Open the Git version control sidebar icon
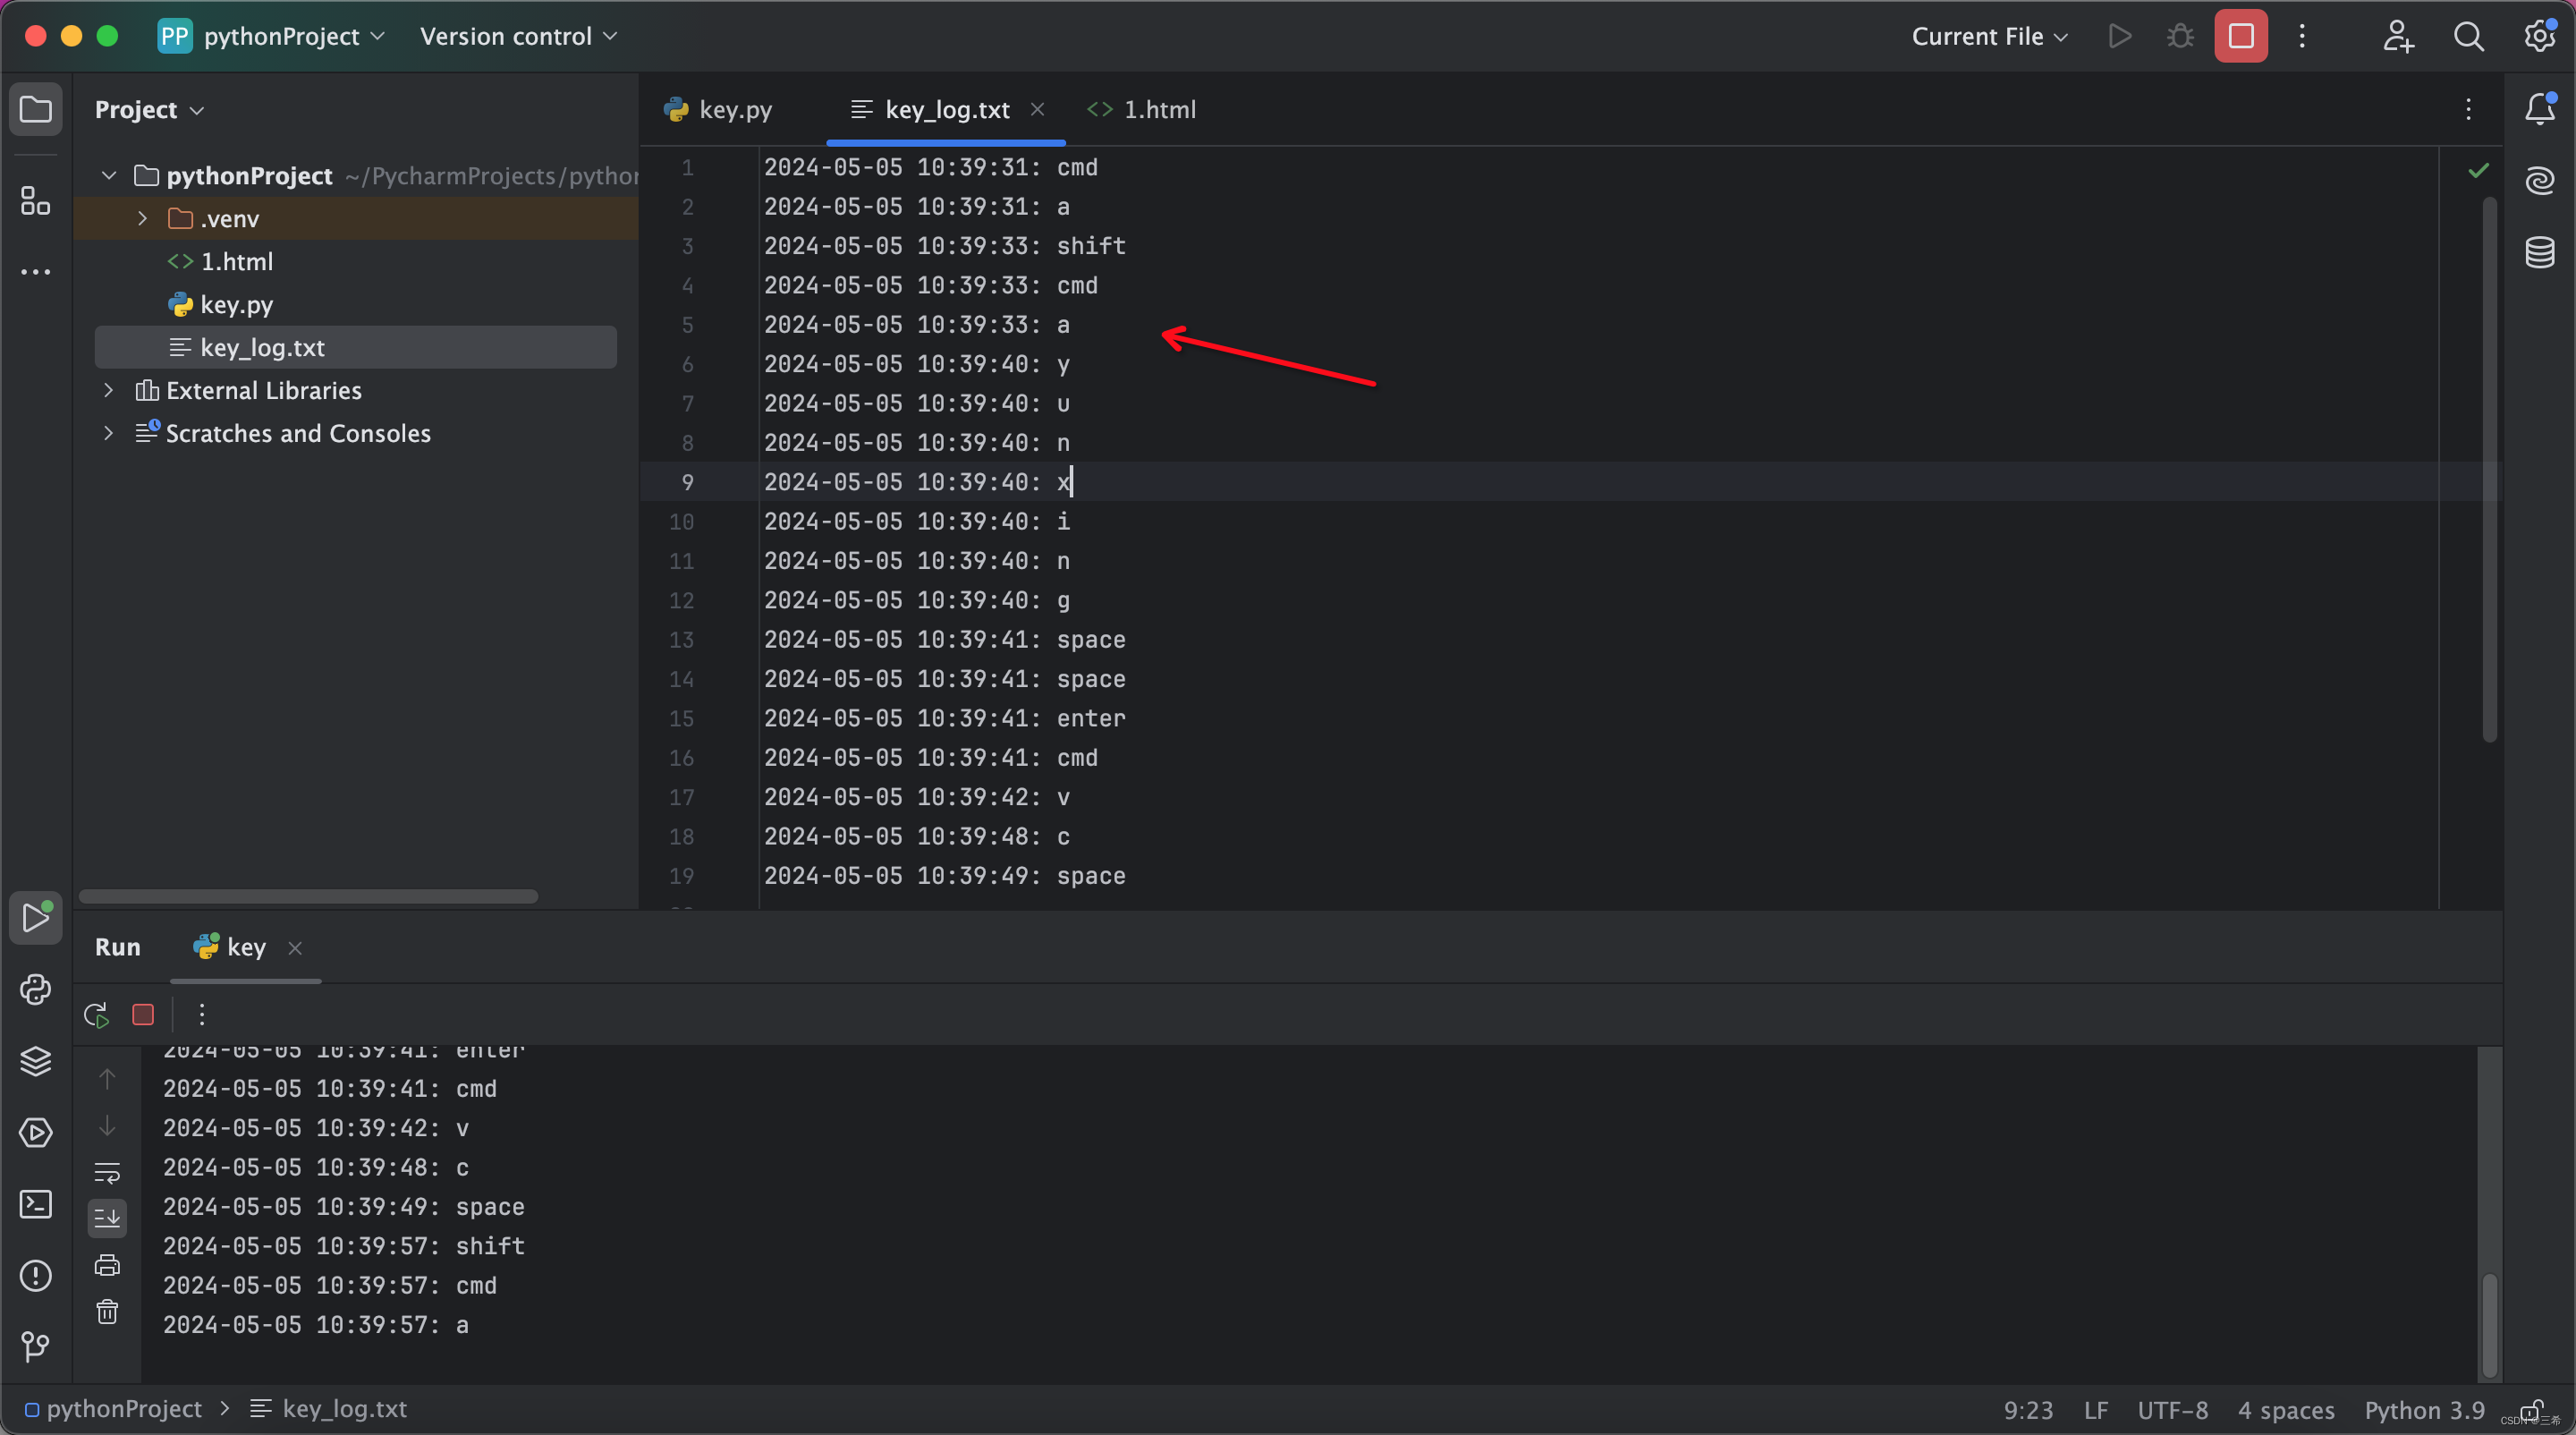 pos(36,1347)
